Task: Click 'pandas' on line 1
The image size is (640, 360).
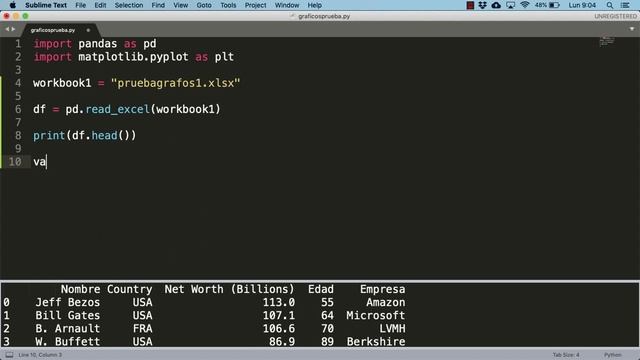Action: 98,44
